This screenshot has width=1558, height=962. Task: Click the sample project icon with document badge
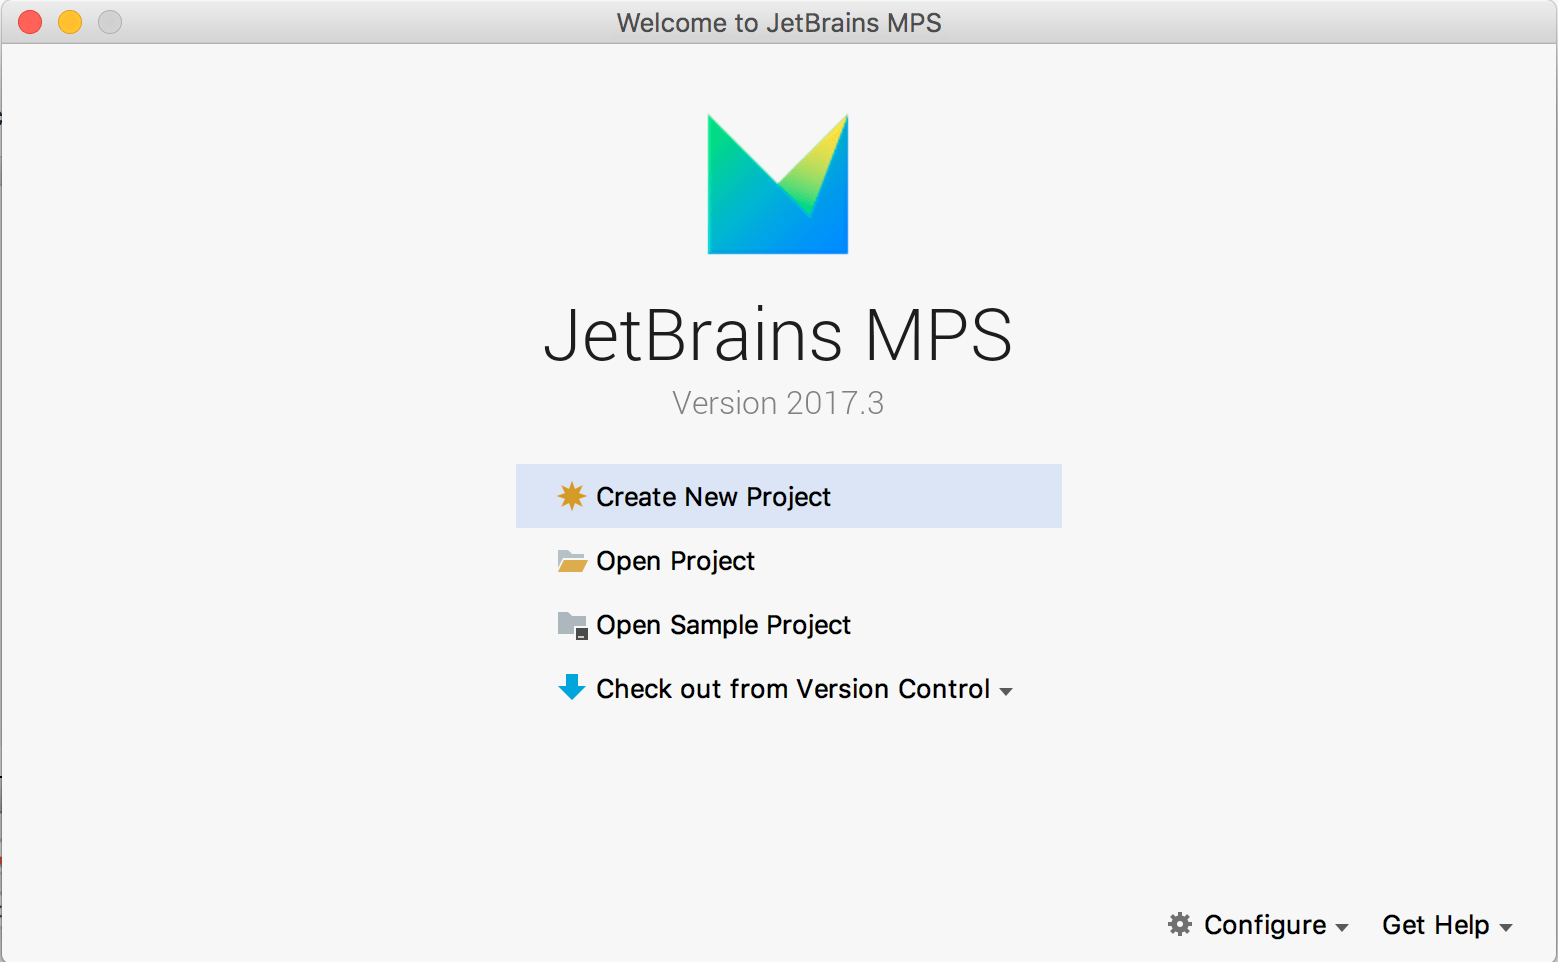[571, 625]
